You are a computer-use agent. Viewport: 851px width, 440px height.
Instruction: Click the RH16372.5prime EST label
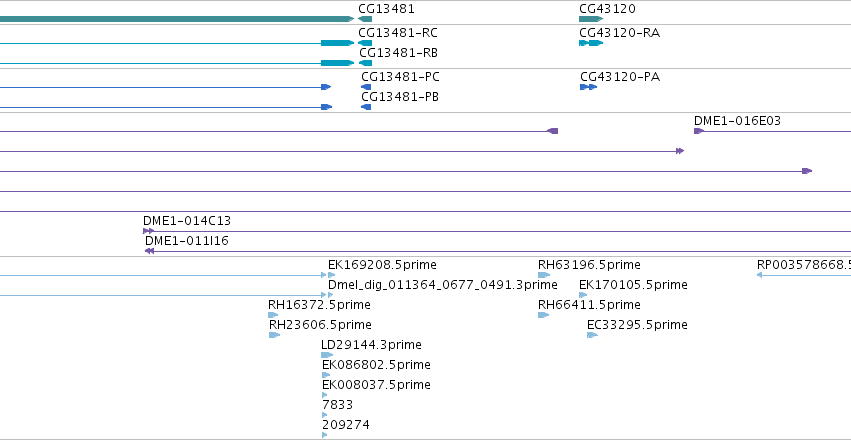(319, 305)
